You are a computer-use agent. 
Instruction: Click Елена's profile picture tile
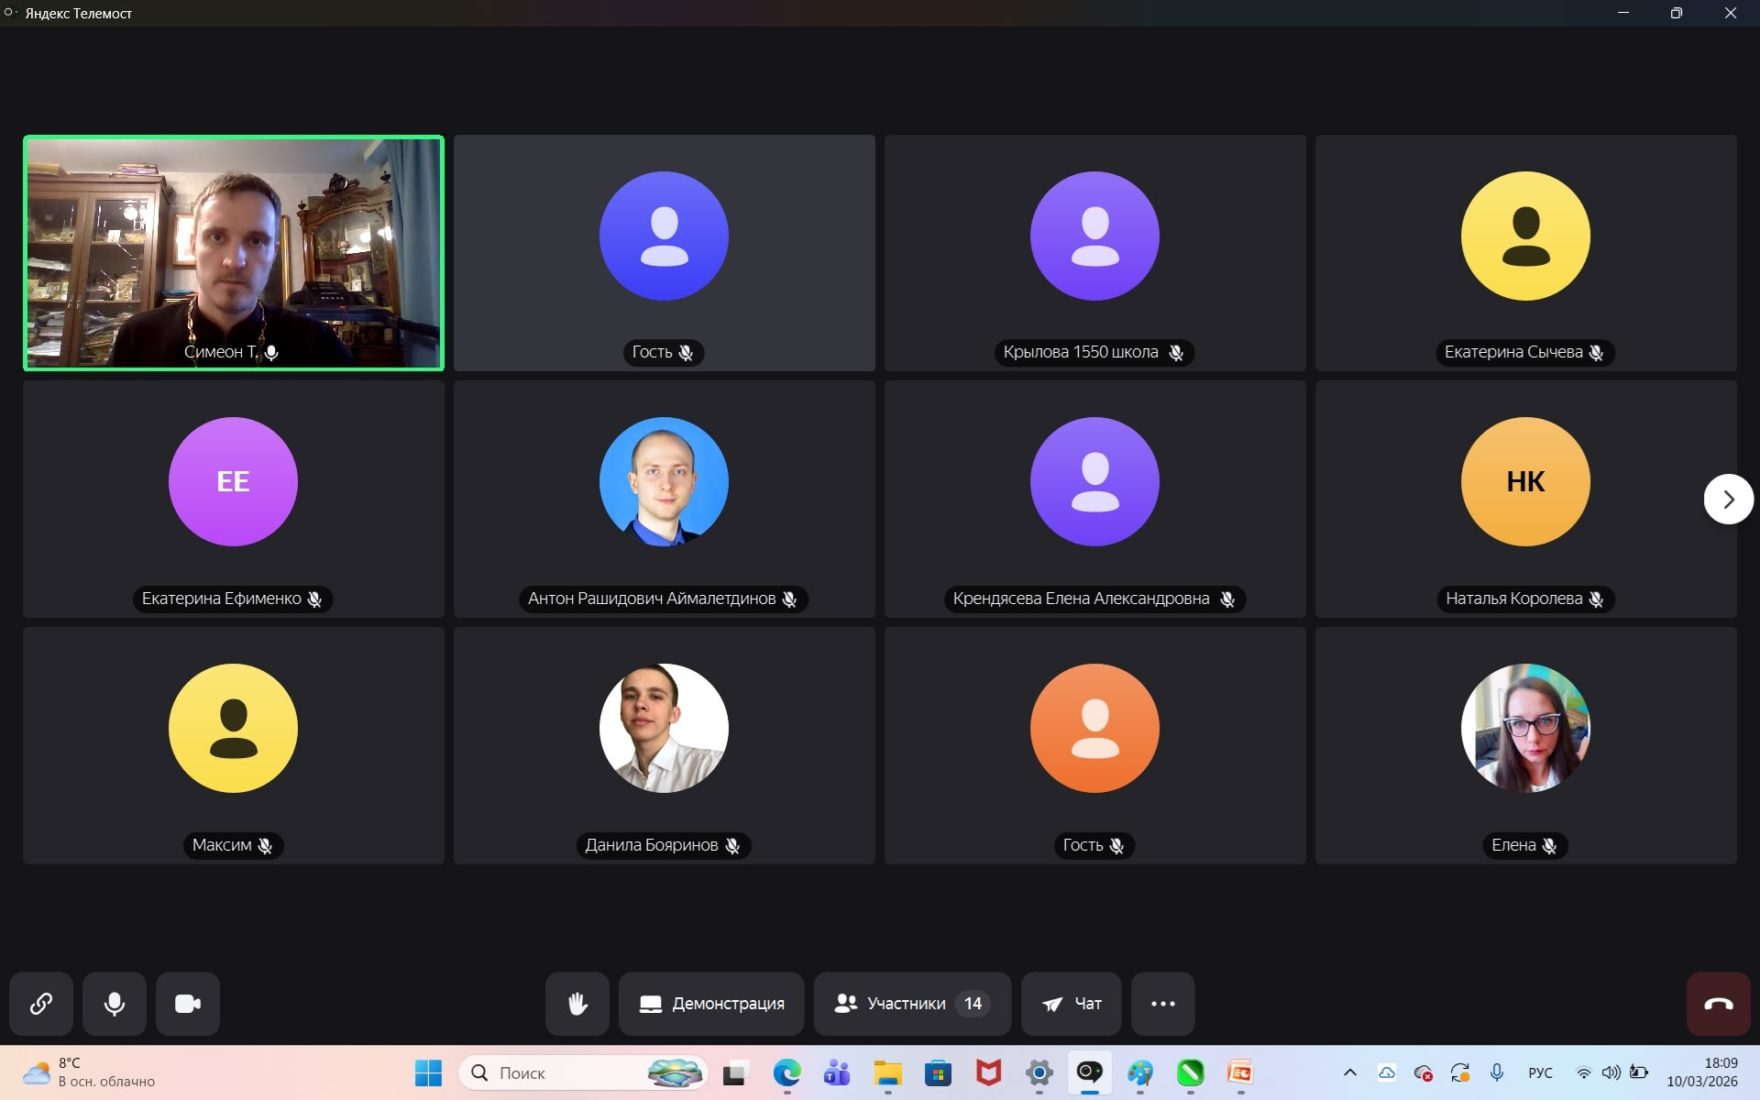pos(1525,728)
